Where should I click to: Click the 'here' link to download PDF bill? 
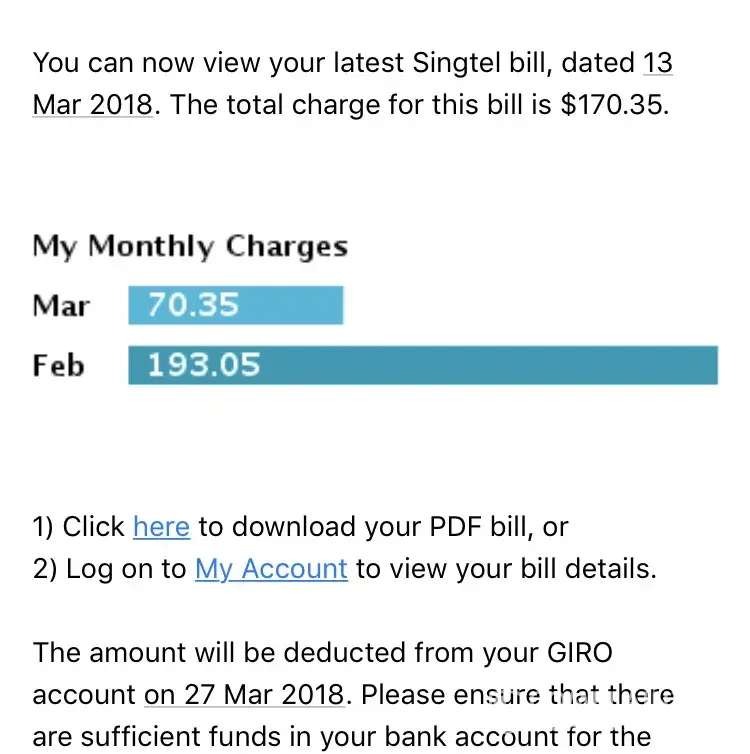161,527
